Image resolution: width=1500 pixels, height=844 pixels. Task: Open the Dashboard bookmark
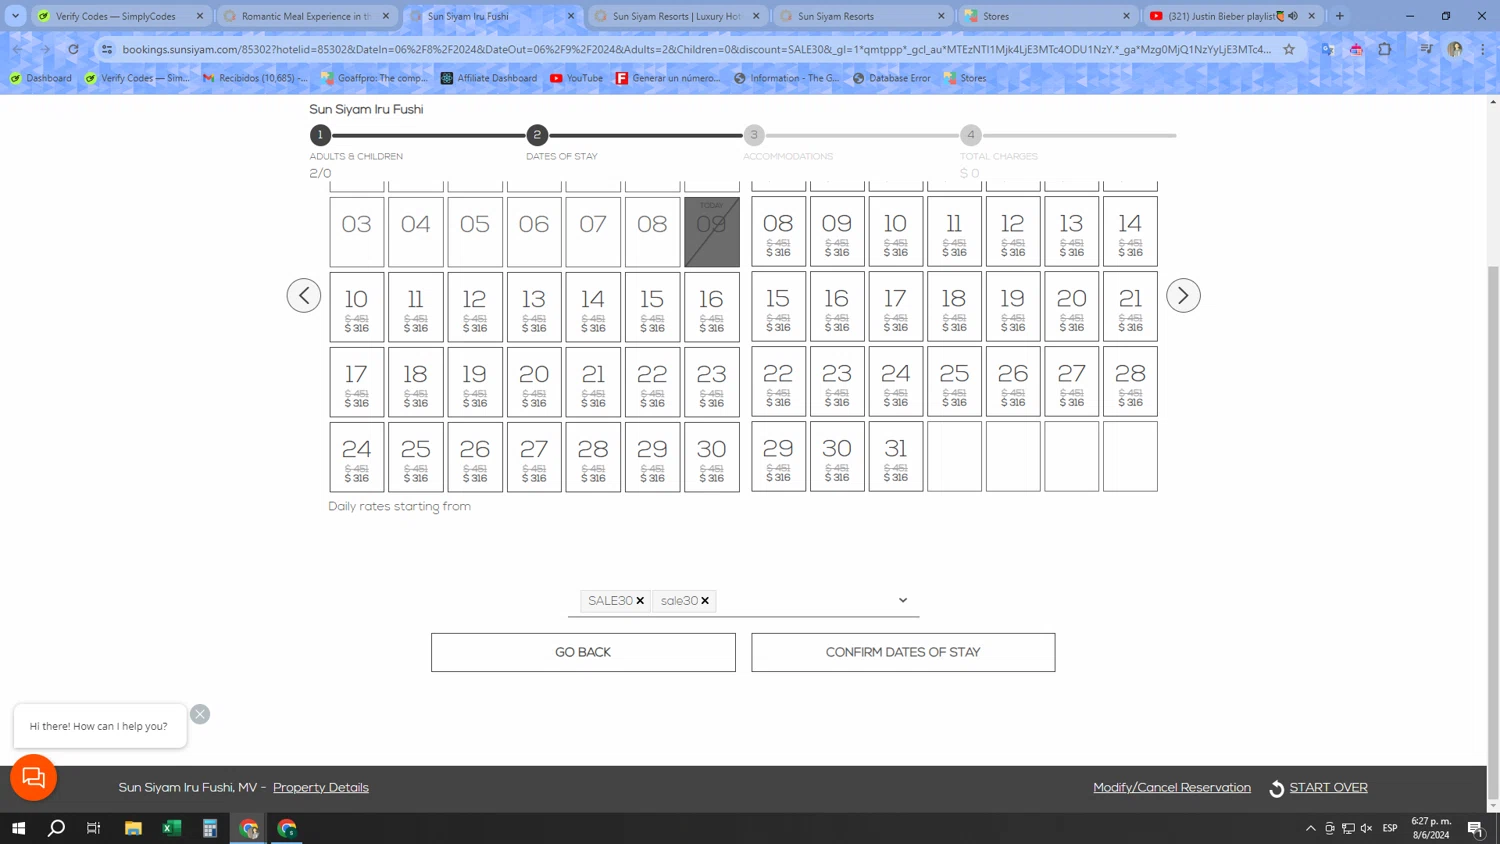[41, 78]
